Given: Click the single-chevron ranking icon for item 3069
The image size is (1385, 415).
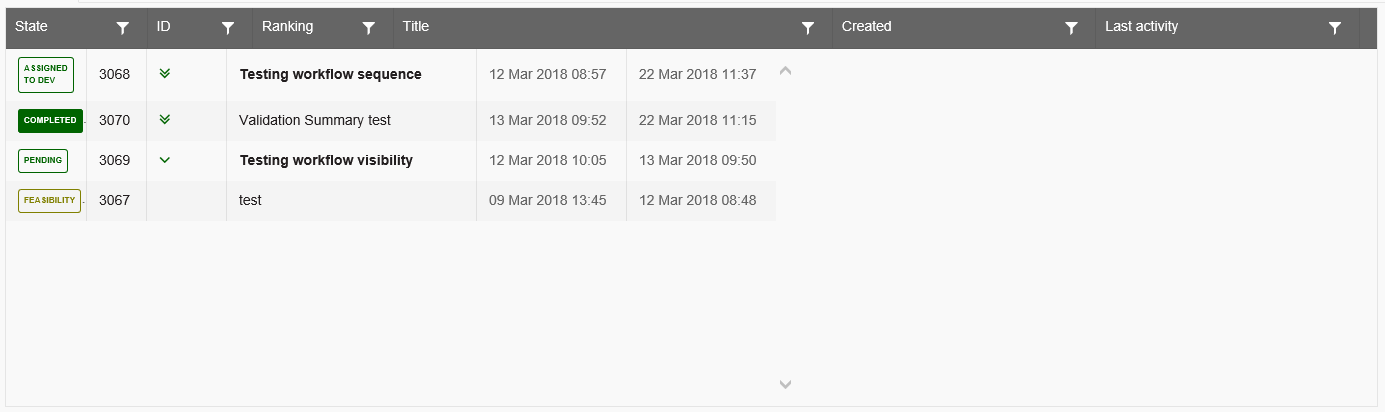Looking at the screenshot, I should click(165, 160).
